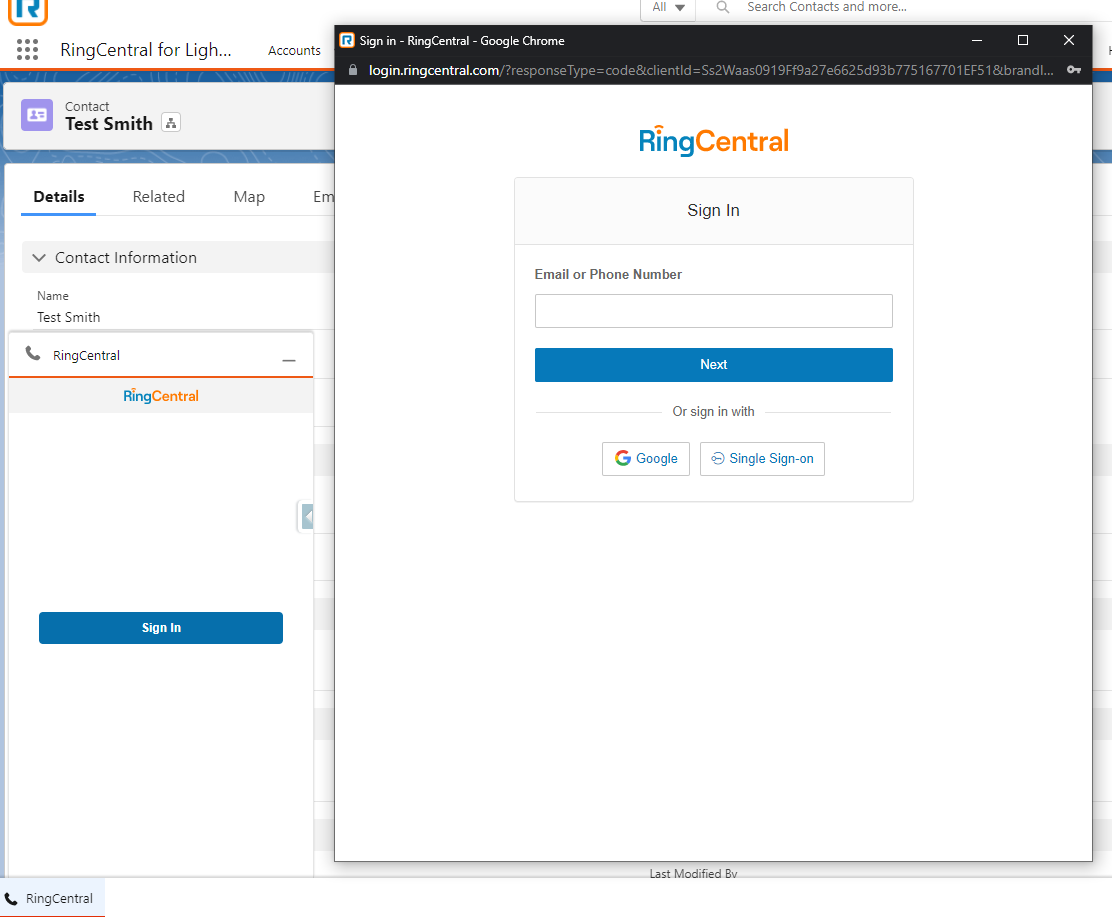
Task: Minimize the RingCentral softphone widget
Action: [289, 360]
